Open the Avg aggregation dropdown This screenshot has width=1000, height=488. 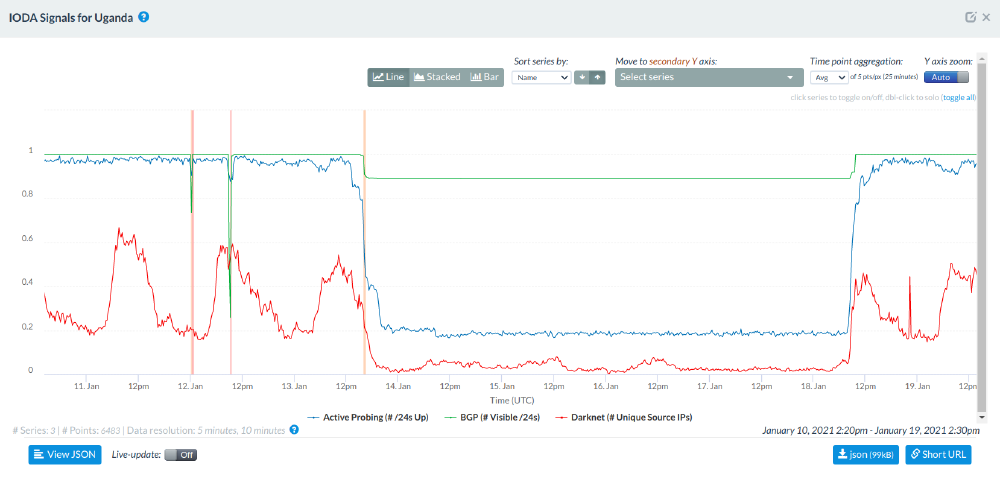tap(829, 77)
